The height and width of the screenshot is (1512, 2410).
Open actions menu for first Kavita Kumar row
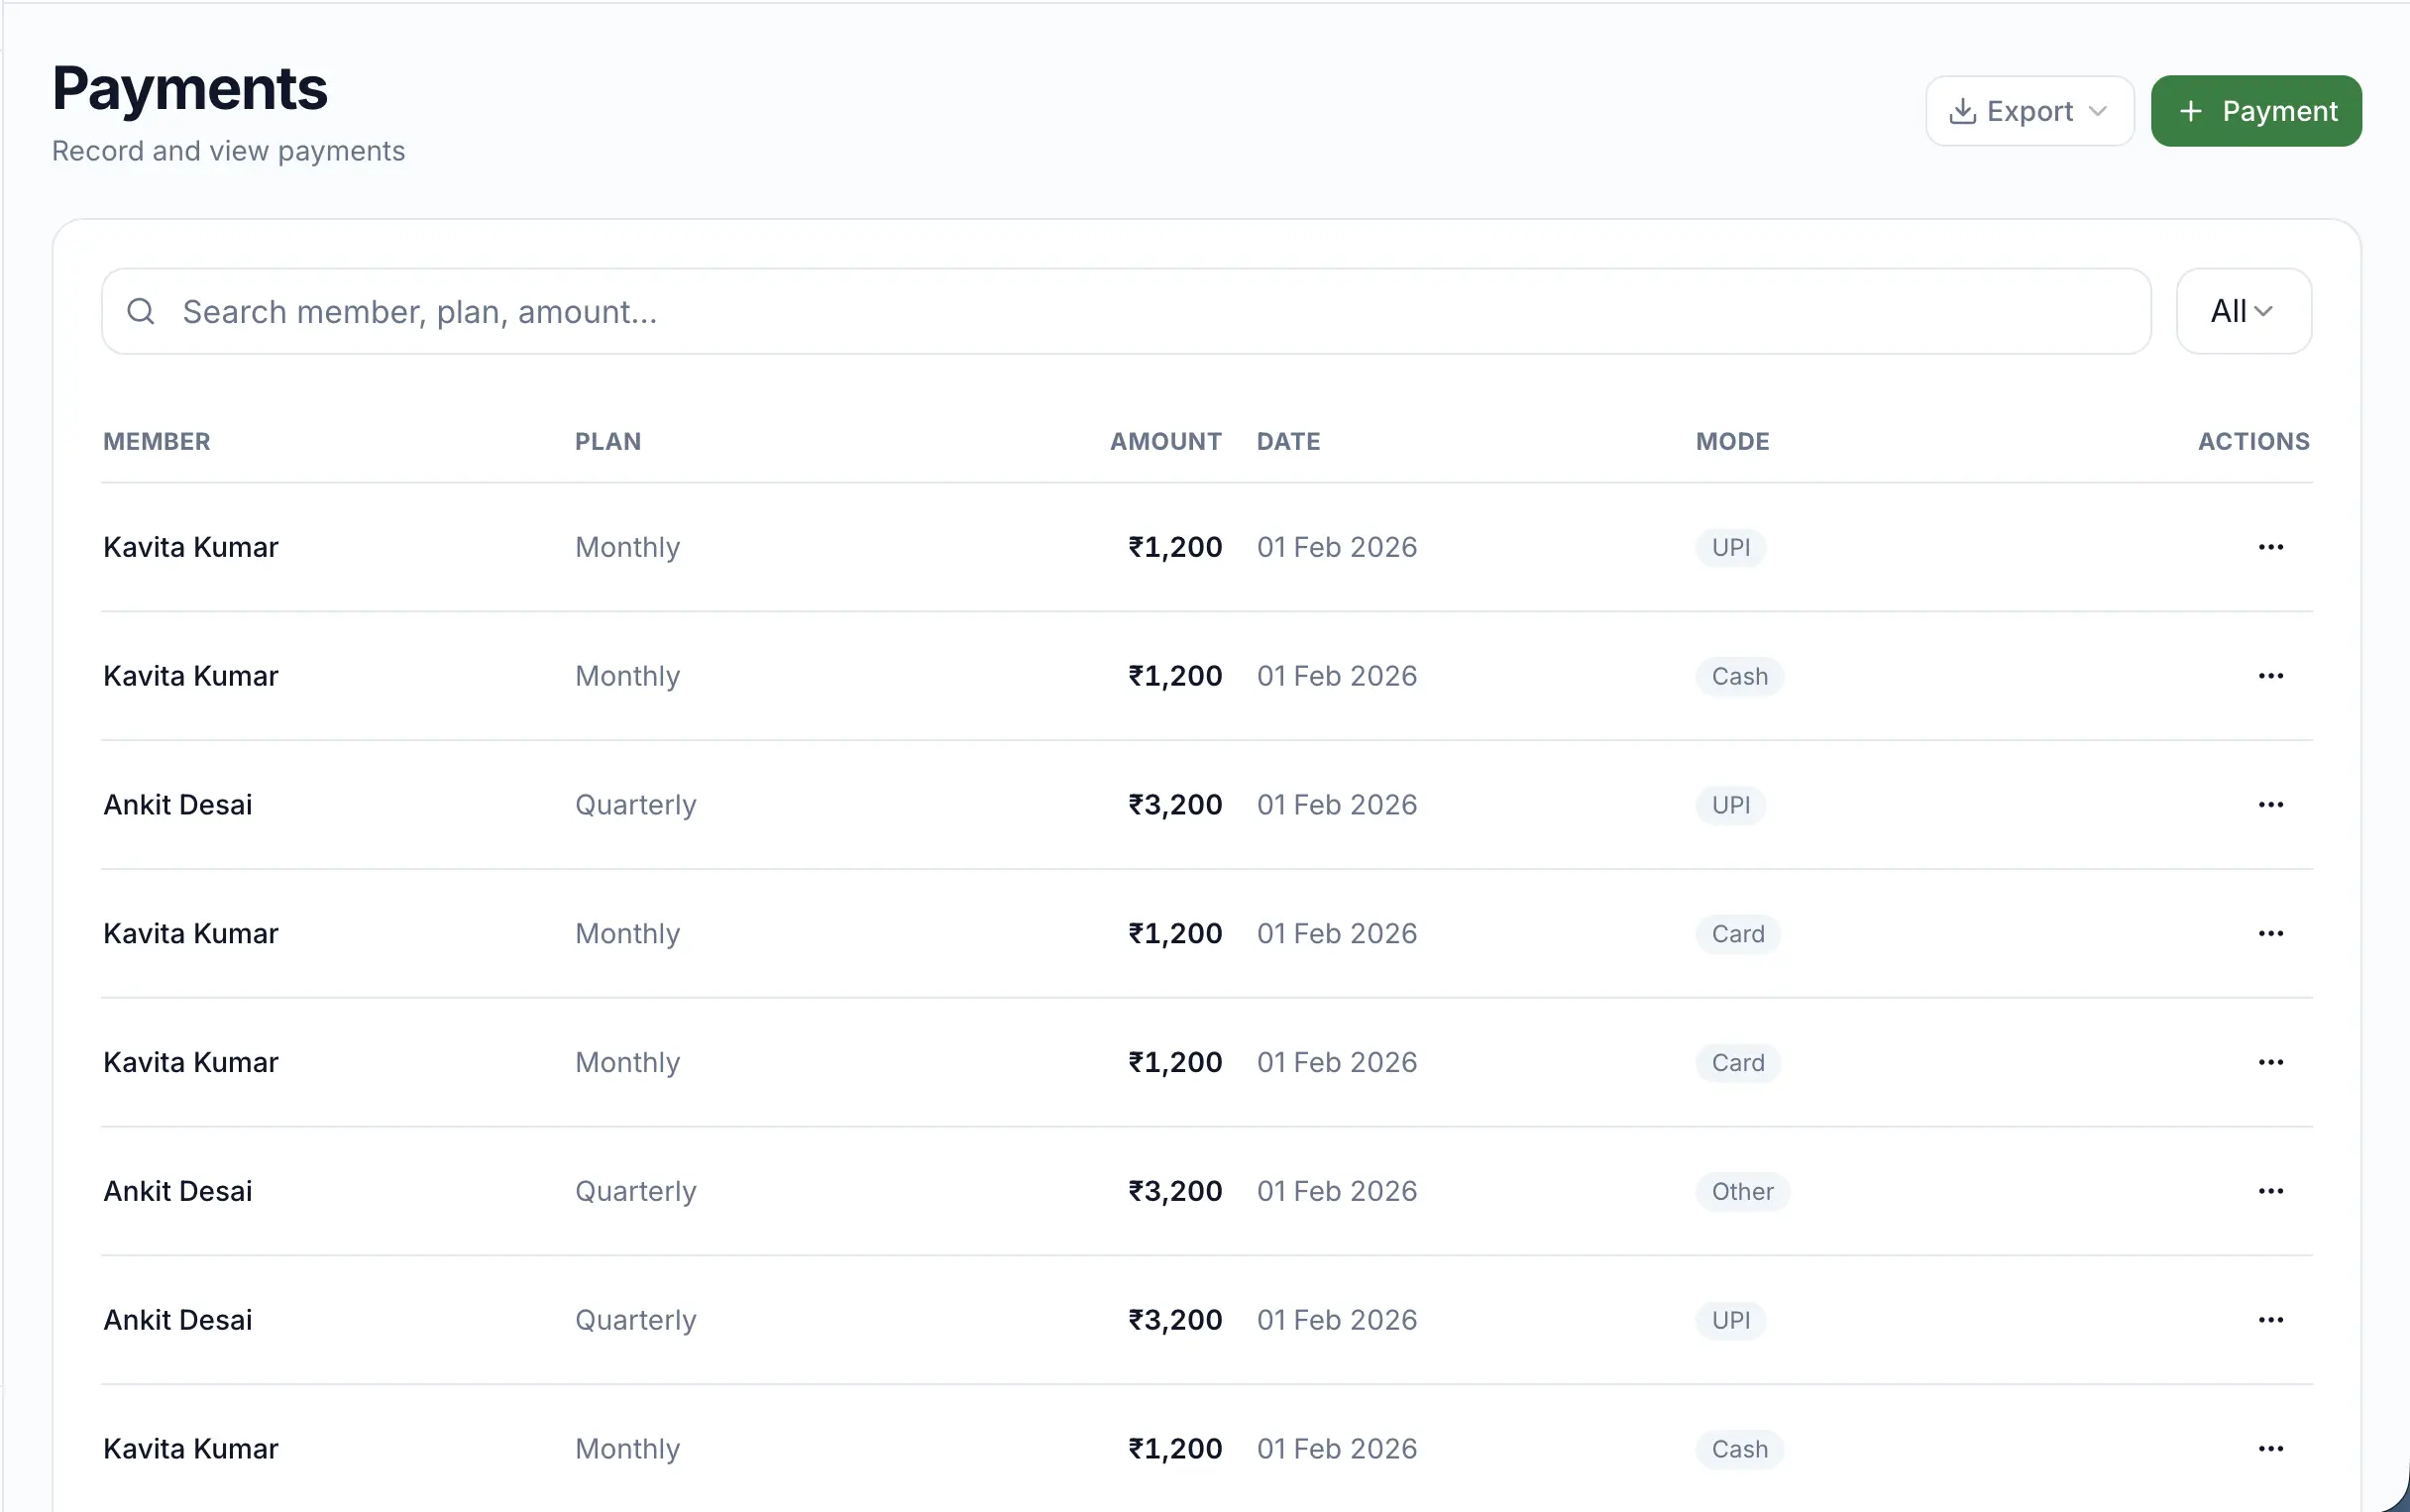pyautogui.click(x=2271, y=546)
